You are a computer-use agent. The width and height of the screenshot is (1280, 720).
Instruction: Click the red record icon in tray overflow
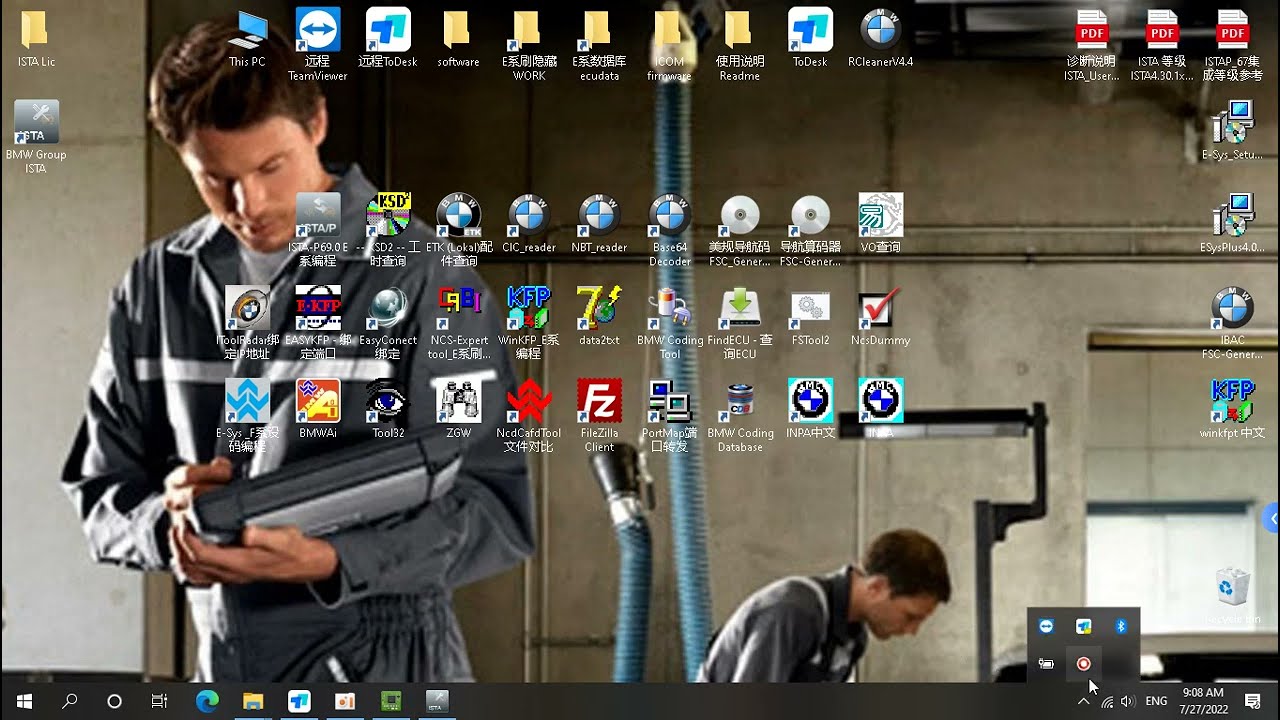pyautogui.click(x=1083, y=663)
